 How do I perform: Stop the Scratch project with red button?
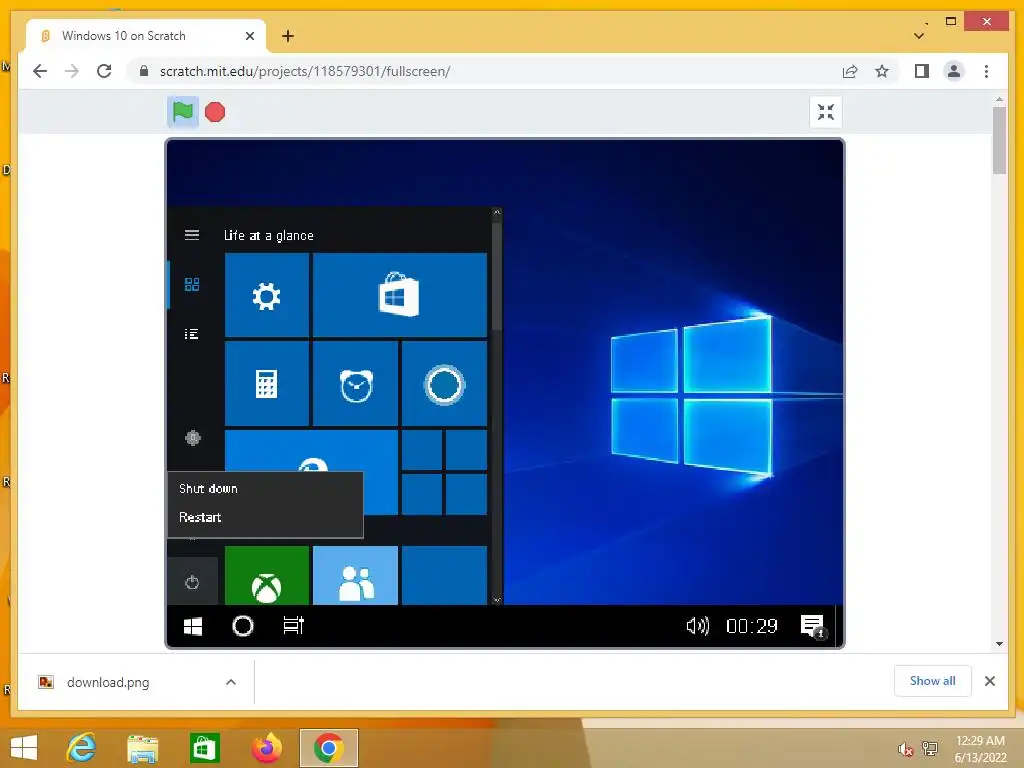tap(215, 112)
